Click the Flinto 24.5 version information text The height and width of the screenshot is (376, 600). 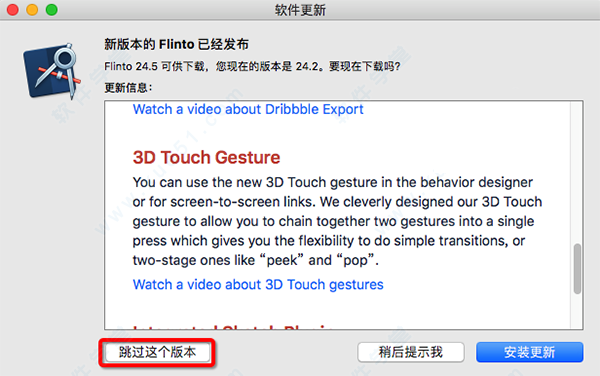tap(252, 67)
